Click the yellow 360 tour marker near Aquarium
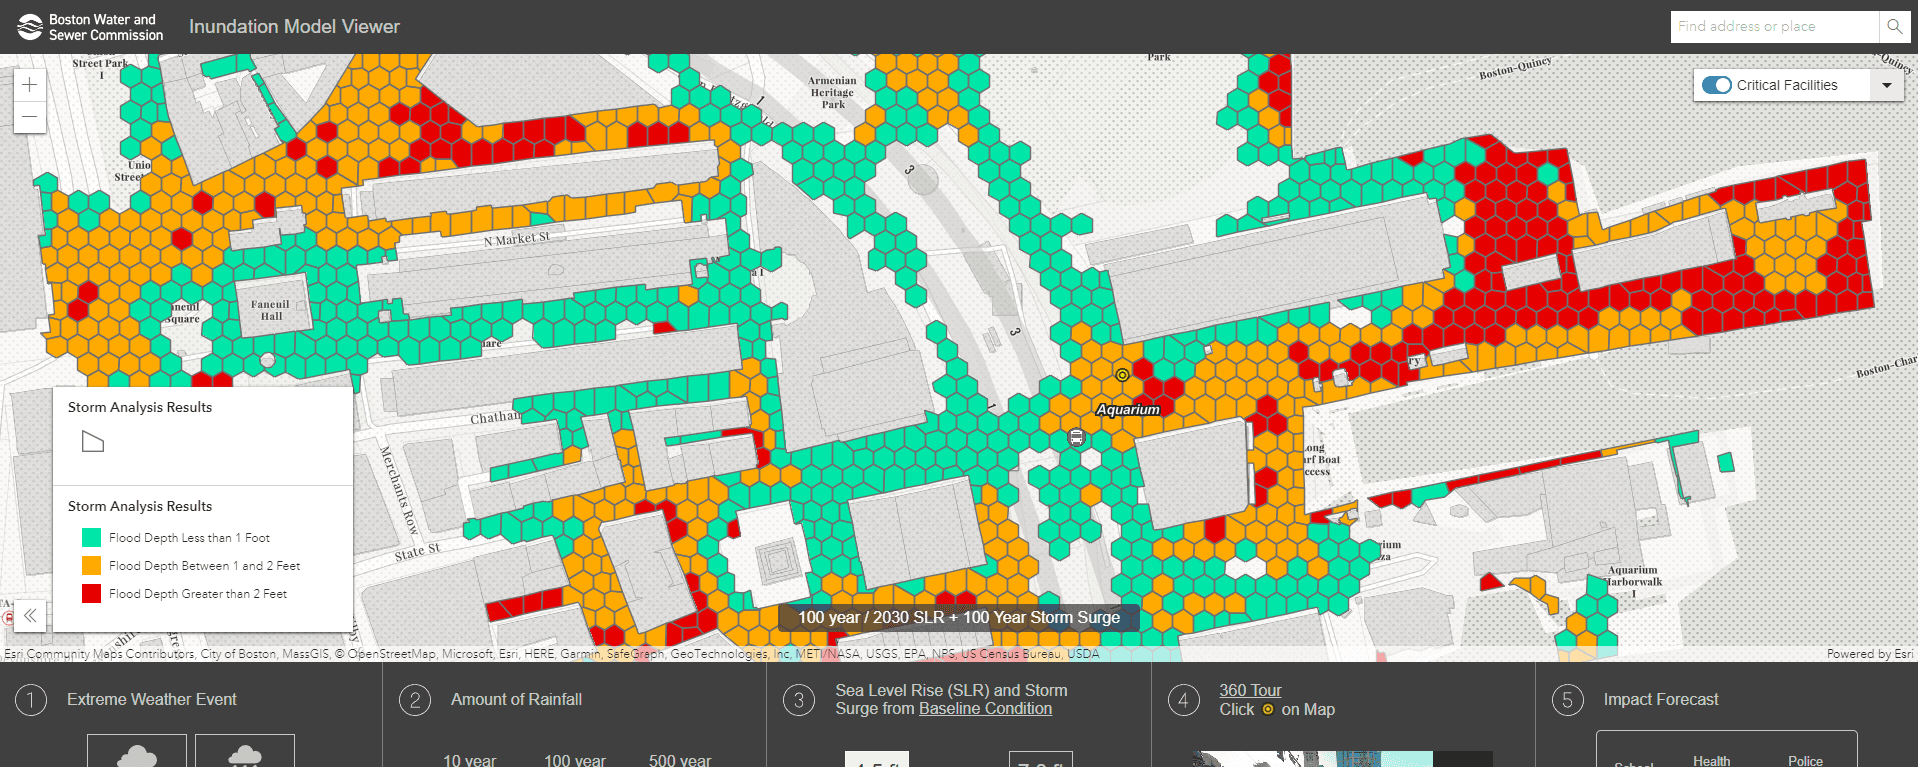The image size is (1918, 767). pos(1122,375)
